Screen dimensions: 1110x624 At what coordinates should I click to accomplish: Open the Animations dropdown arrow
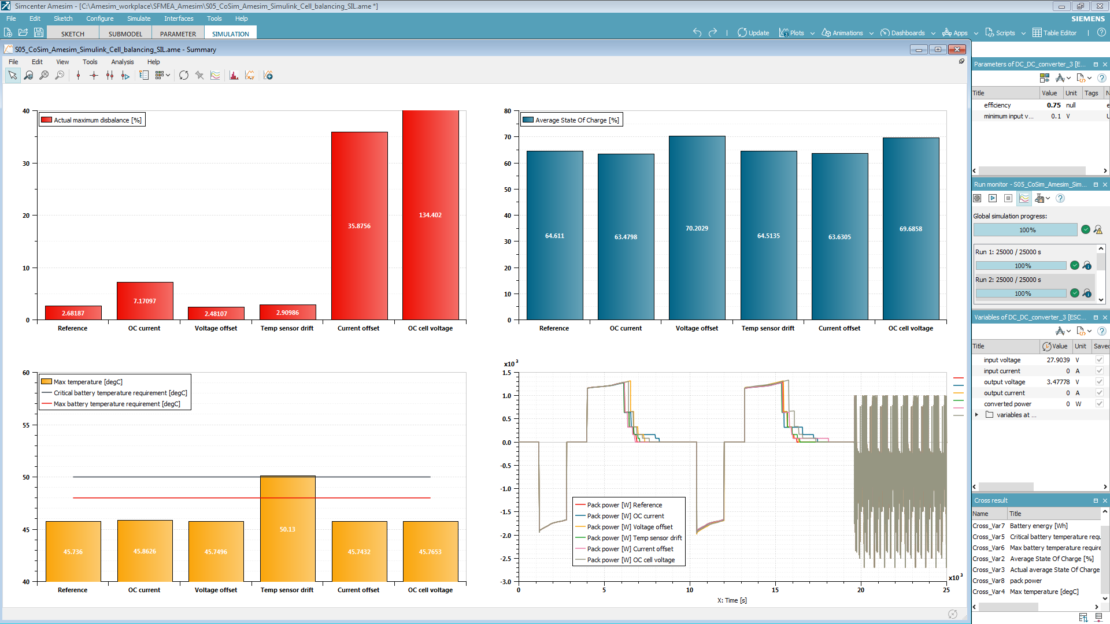tap(871, 33)
